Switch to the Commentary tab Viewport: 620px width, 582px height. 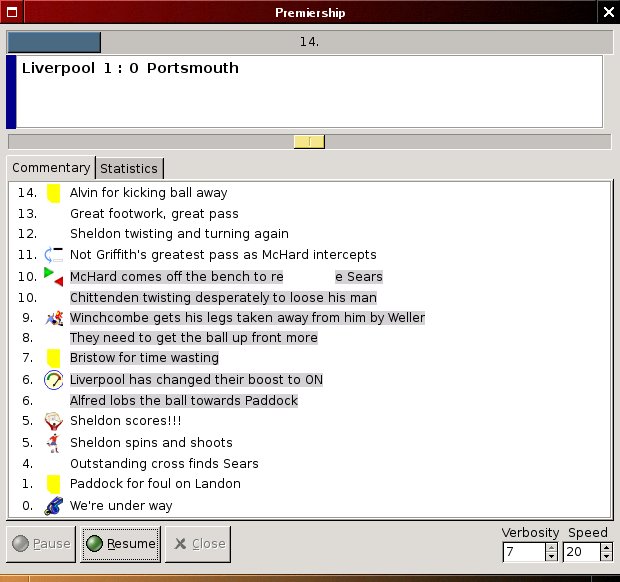(x=51, y=168)
